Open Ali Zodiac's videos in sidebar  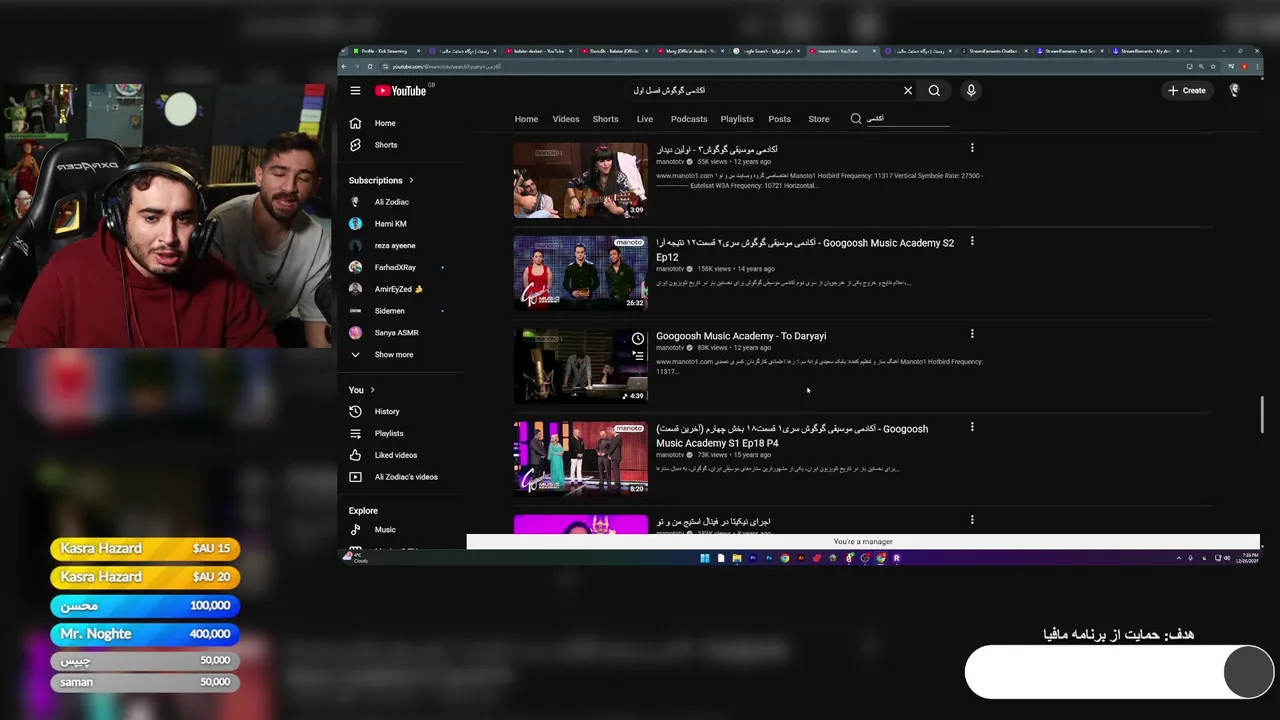click(405, 477)
